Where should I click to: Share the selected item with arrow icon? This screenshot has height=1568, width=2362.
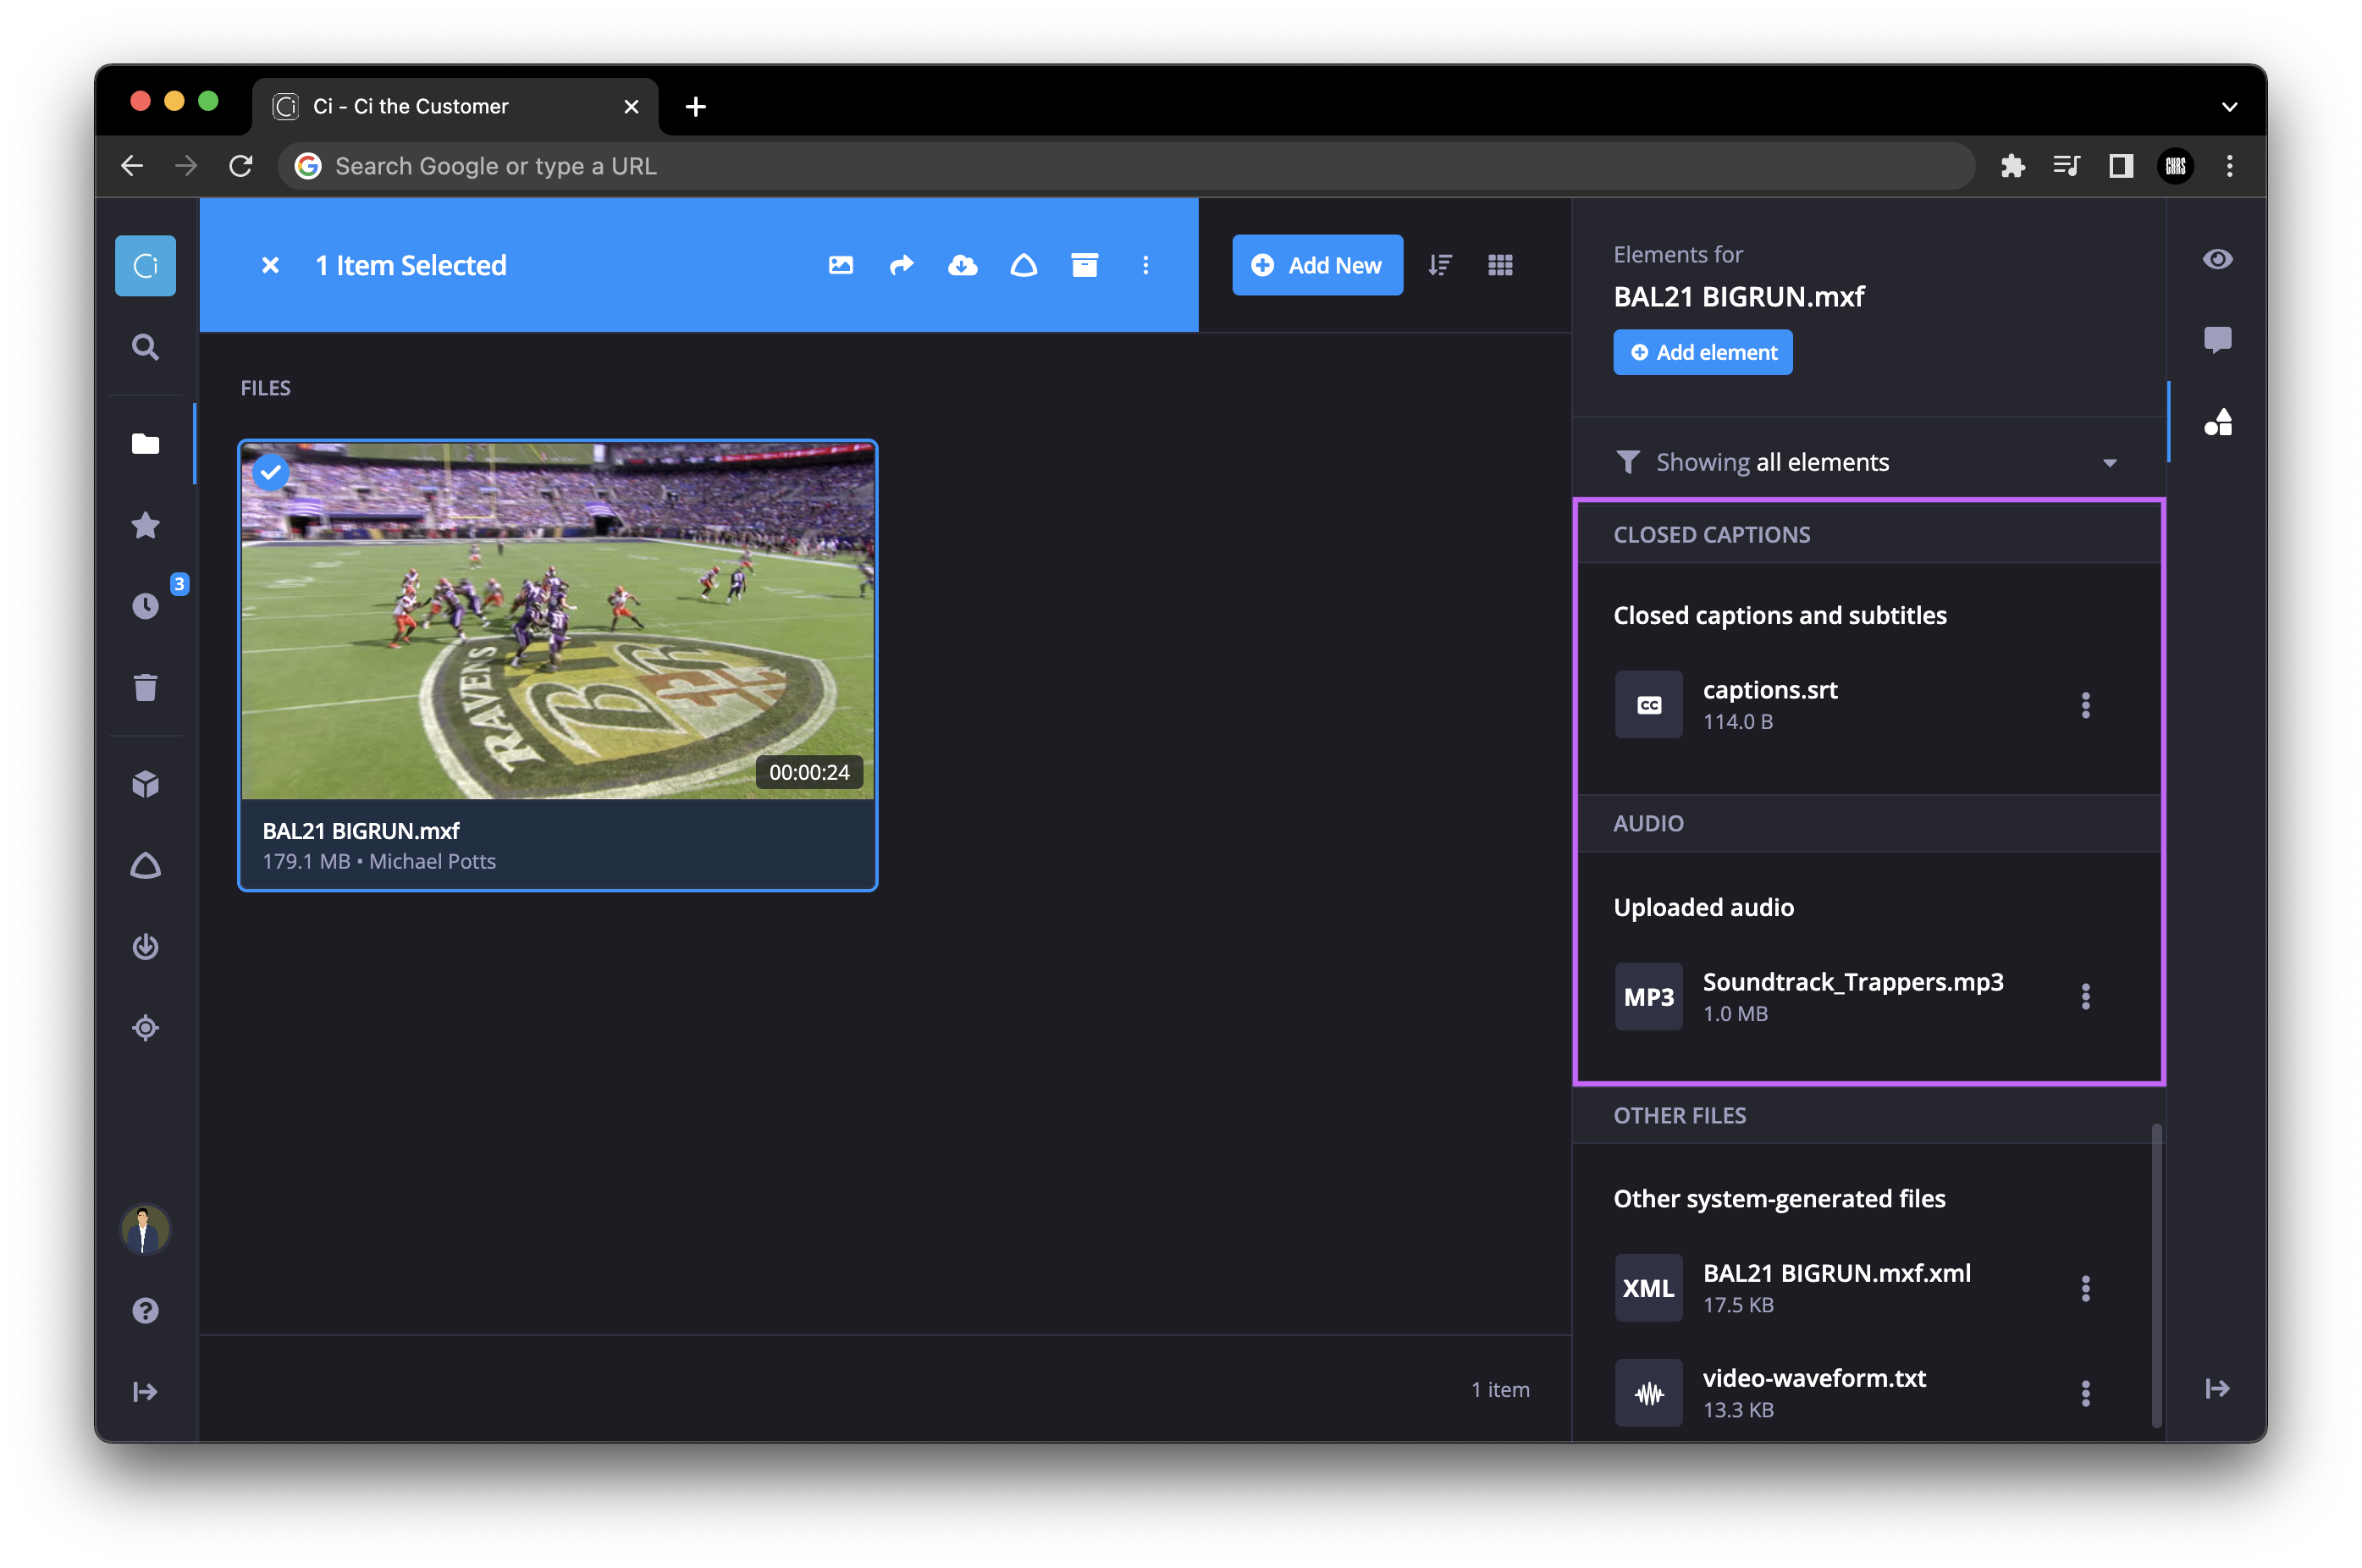902,265
